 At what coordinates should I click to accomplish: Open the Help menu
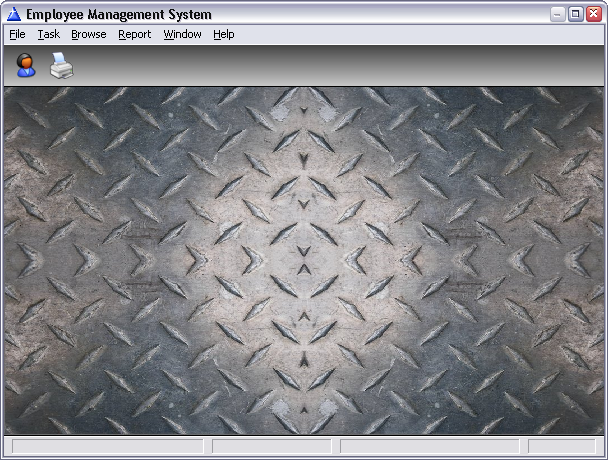224,34
